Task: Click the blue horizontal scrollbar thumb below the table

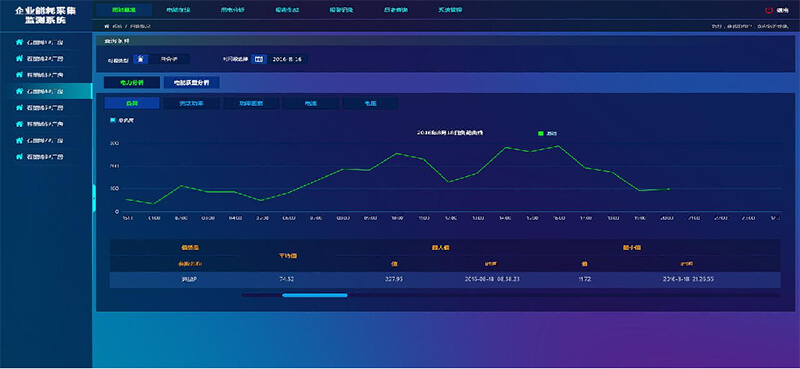Action: point(315,295)
